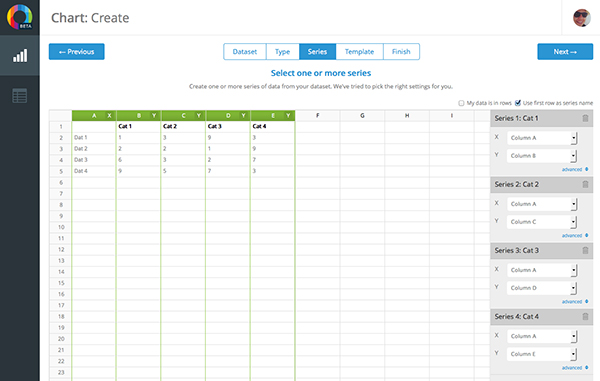Image resolution: width=600 pixels, height=381 pixels.
Task: Select the Series step tab
Action: [x=317, y=52]
